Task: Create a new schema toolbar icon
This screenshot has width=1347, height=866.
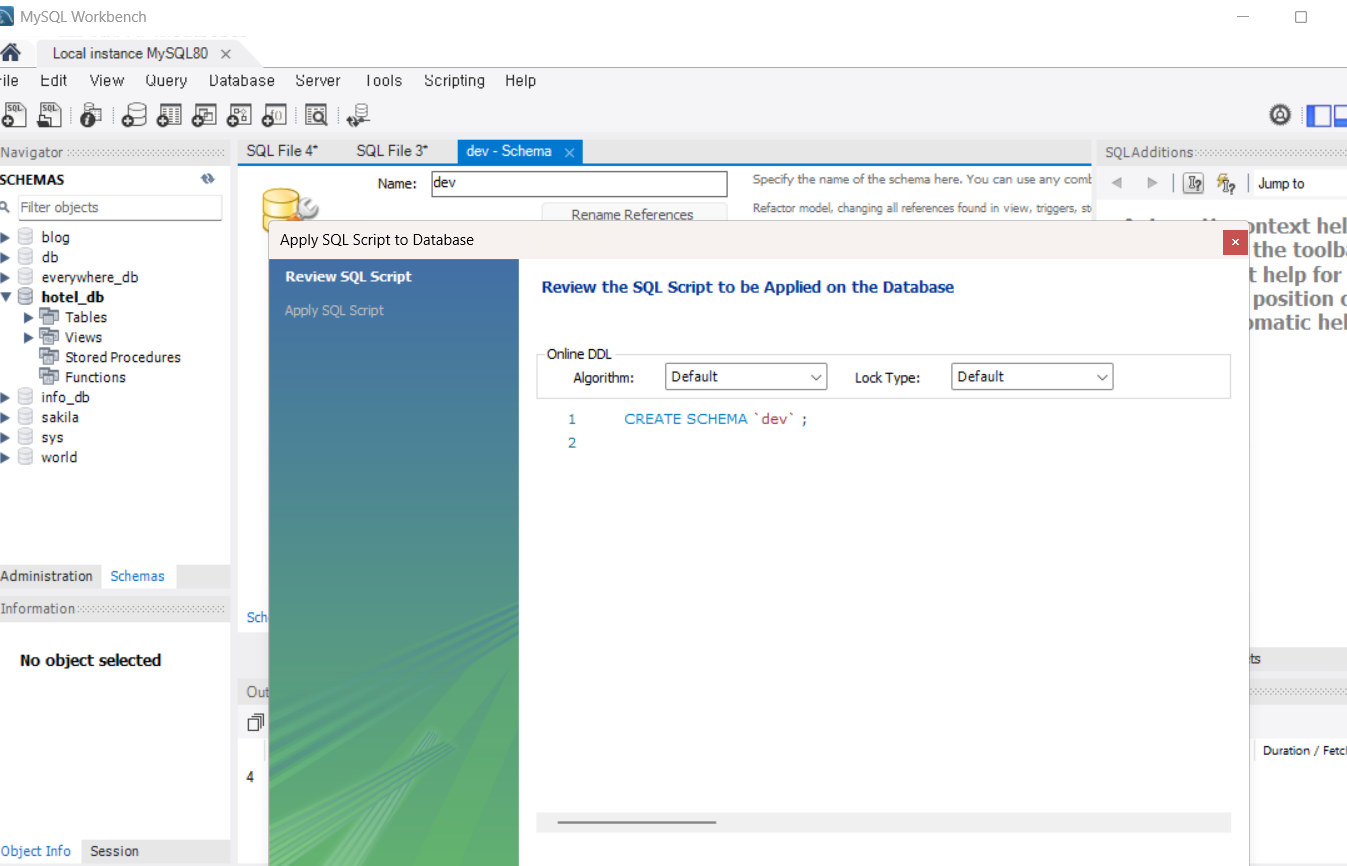Action: tap(134, 115)
